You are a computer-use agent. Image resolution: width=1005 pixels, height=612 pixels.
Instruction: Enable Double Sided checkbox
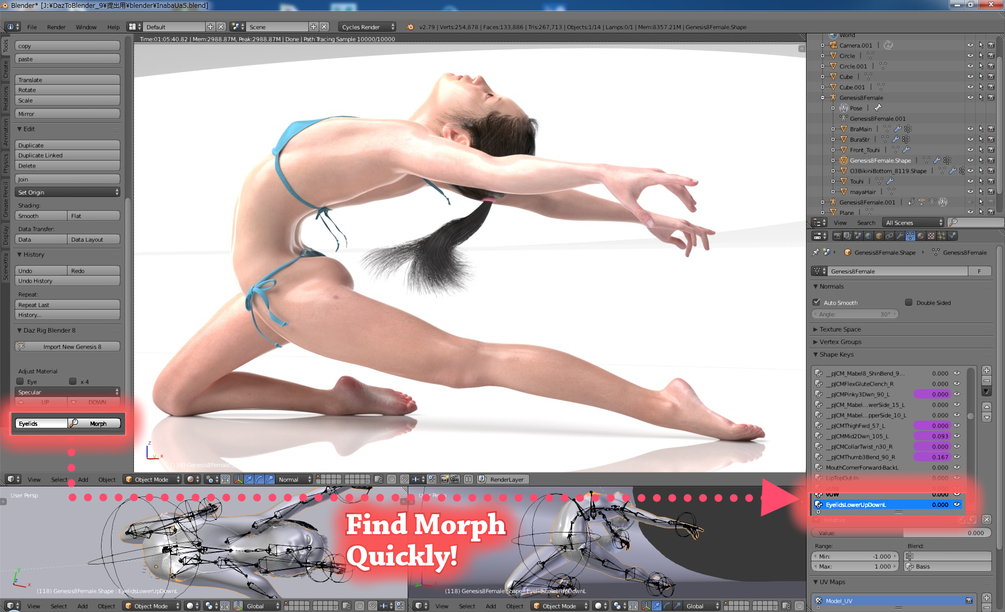coord(909,302)
